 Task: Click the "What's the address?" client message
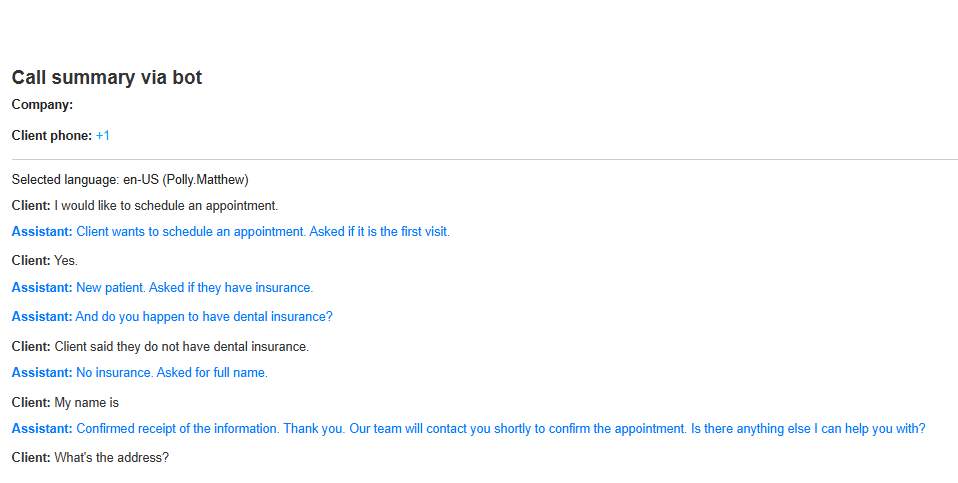click(112, 458)
